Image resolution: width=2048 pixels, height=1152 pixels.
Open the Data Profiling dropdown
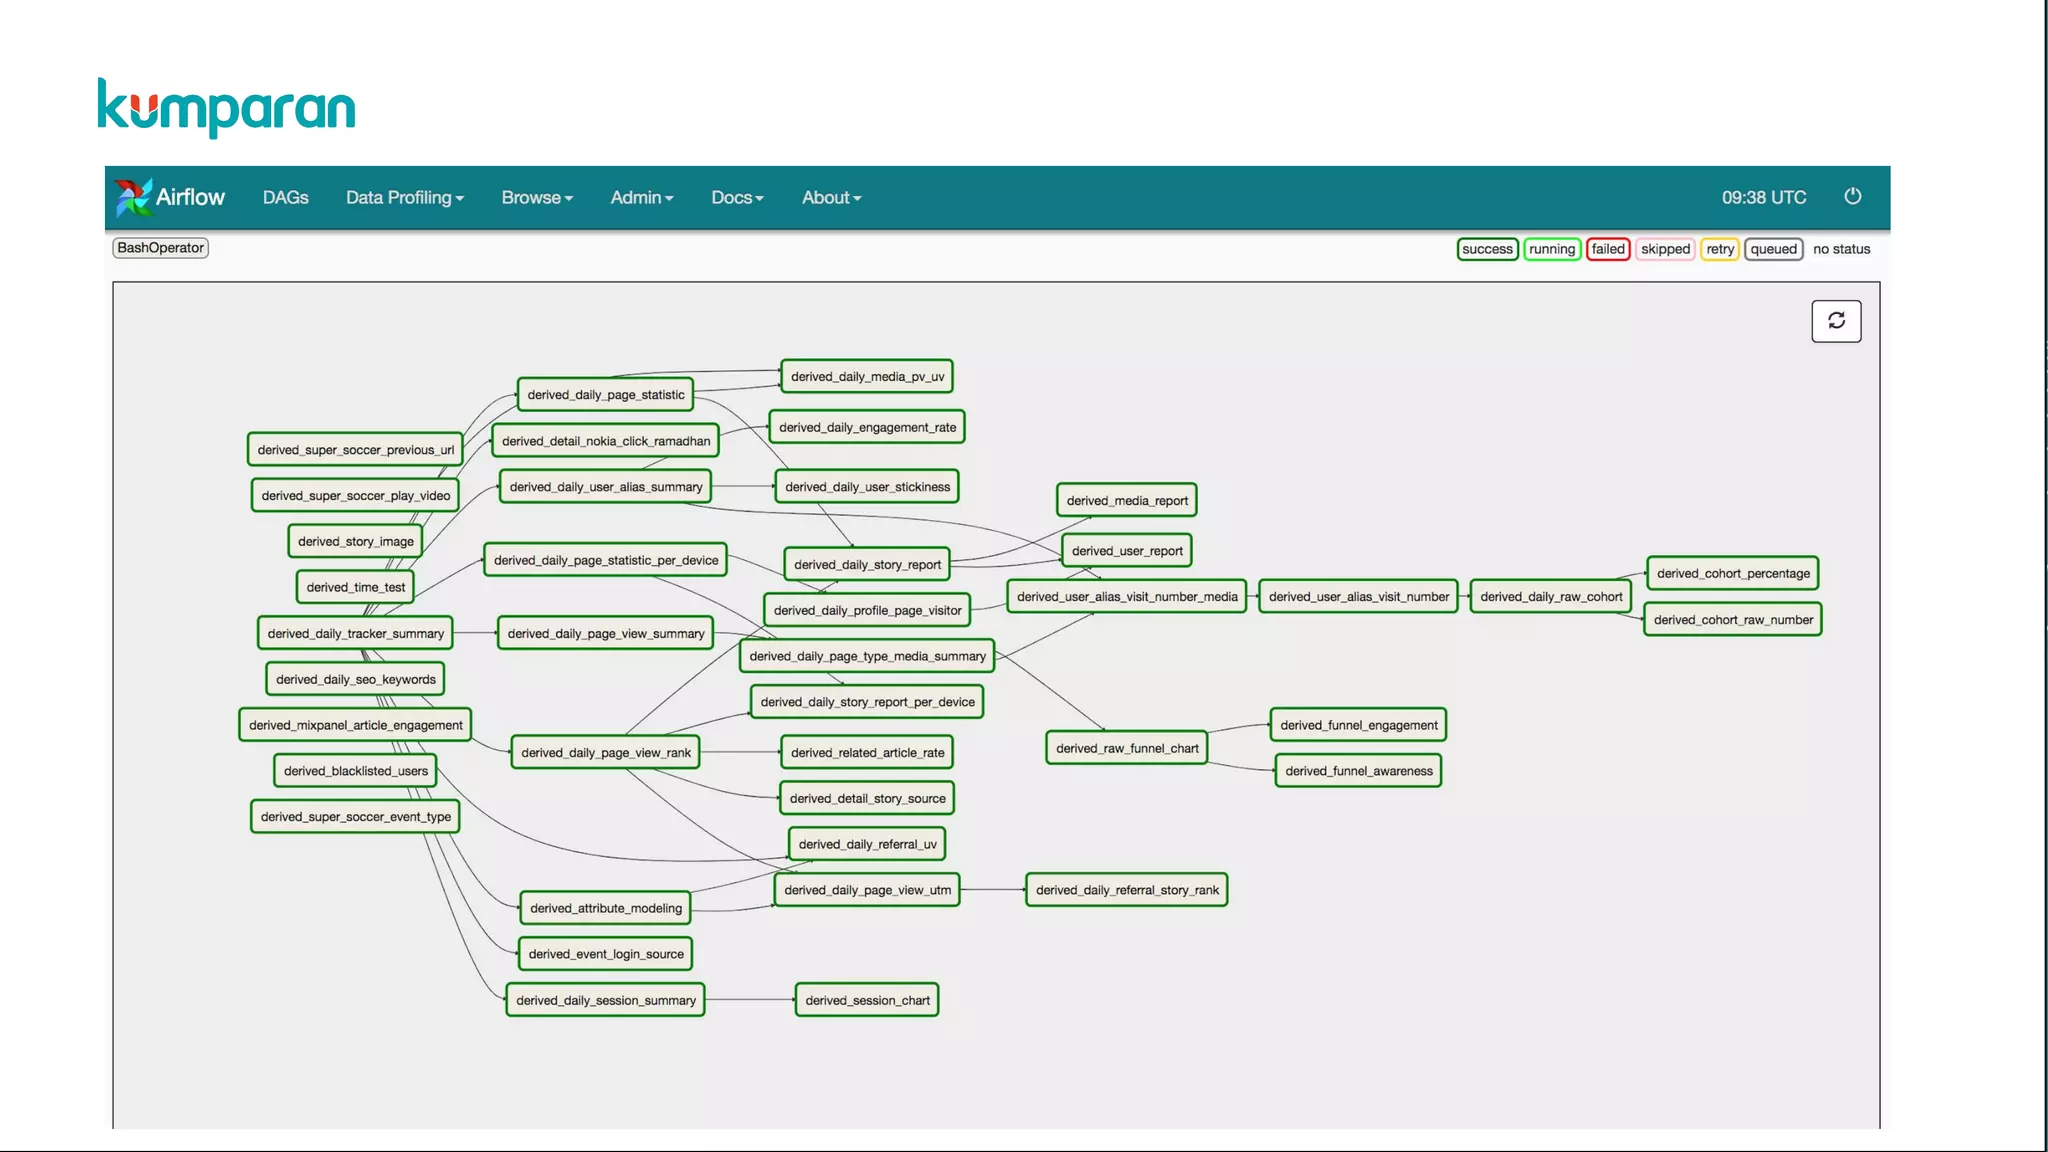(404, 198)
